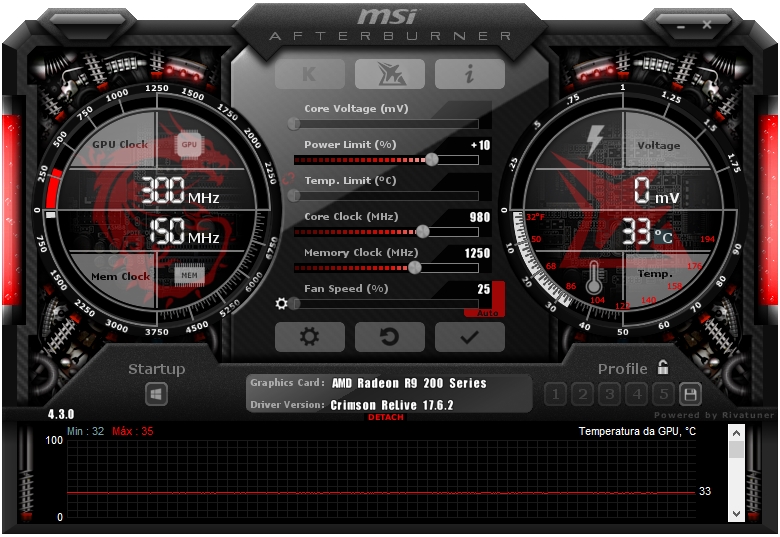Click the 150 MHz memory clock readout

click(184, 231)
